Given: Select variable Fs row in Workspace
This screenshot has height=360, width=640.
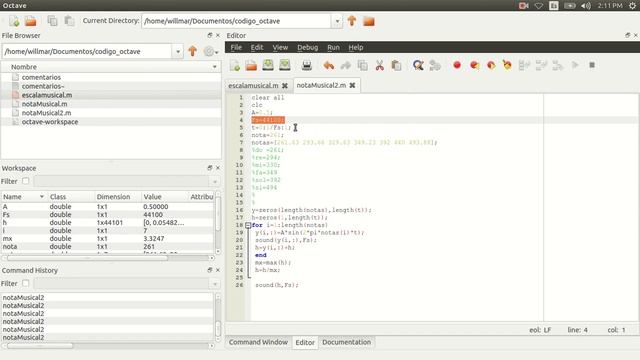Looking at the screenshot, I should (x=108, y=214).
